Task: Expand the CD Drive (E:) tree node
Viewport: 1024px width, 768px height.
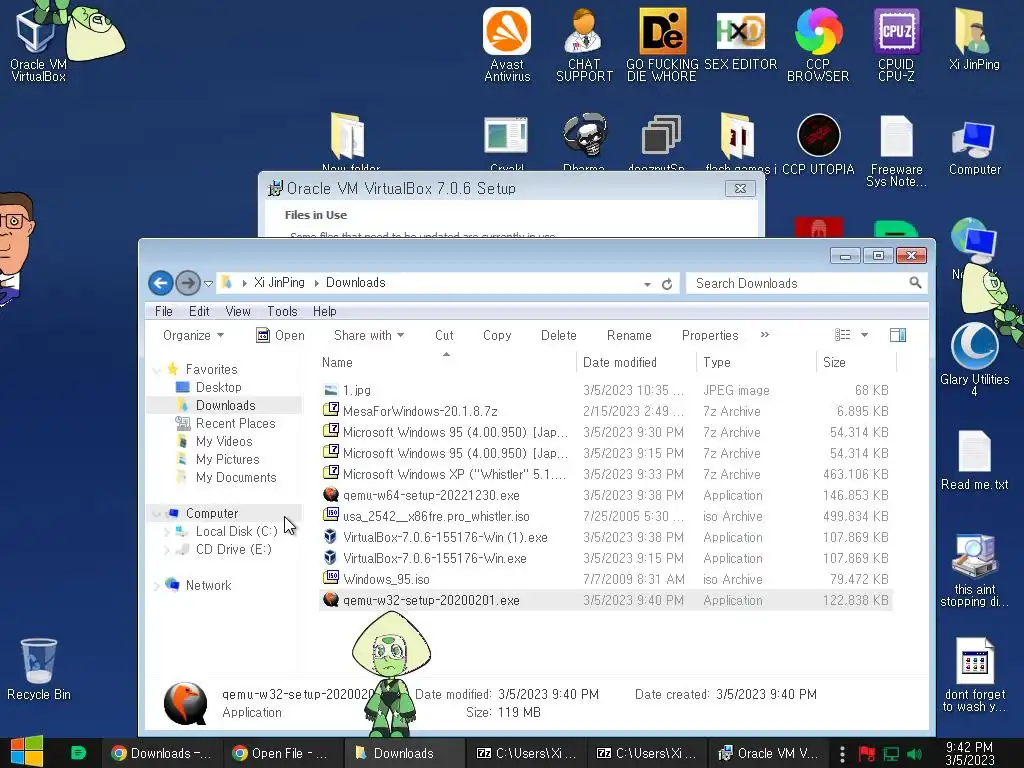Action: (x=167, y=550)
